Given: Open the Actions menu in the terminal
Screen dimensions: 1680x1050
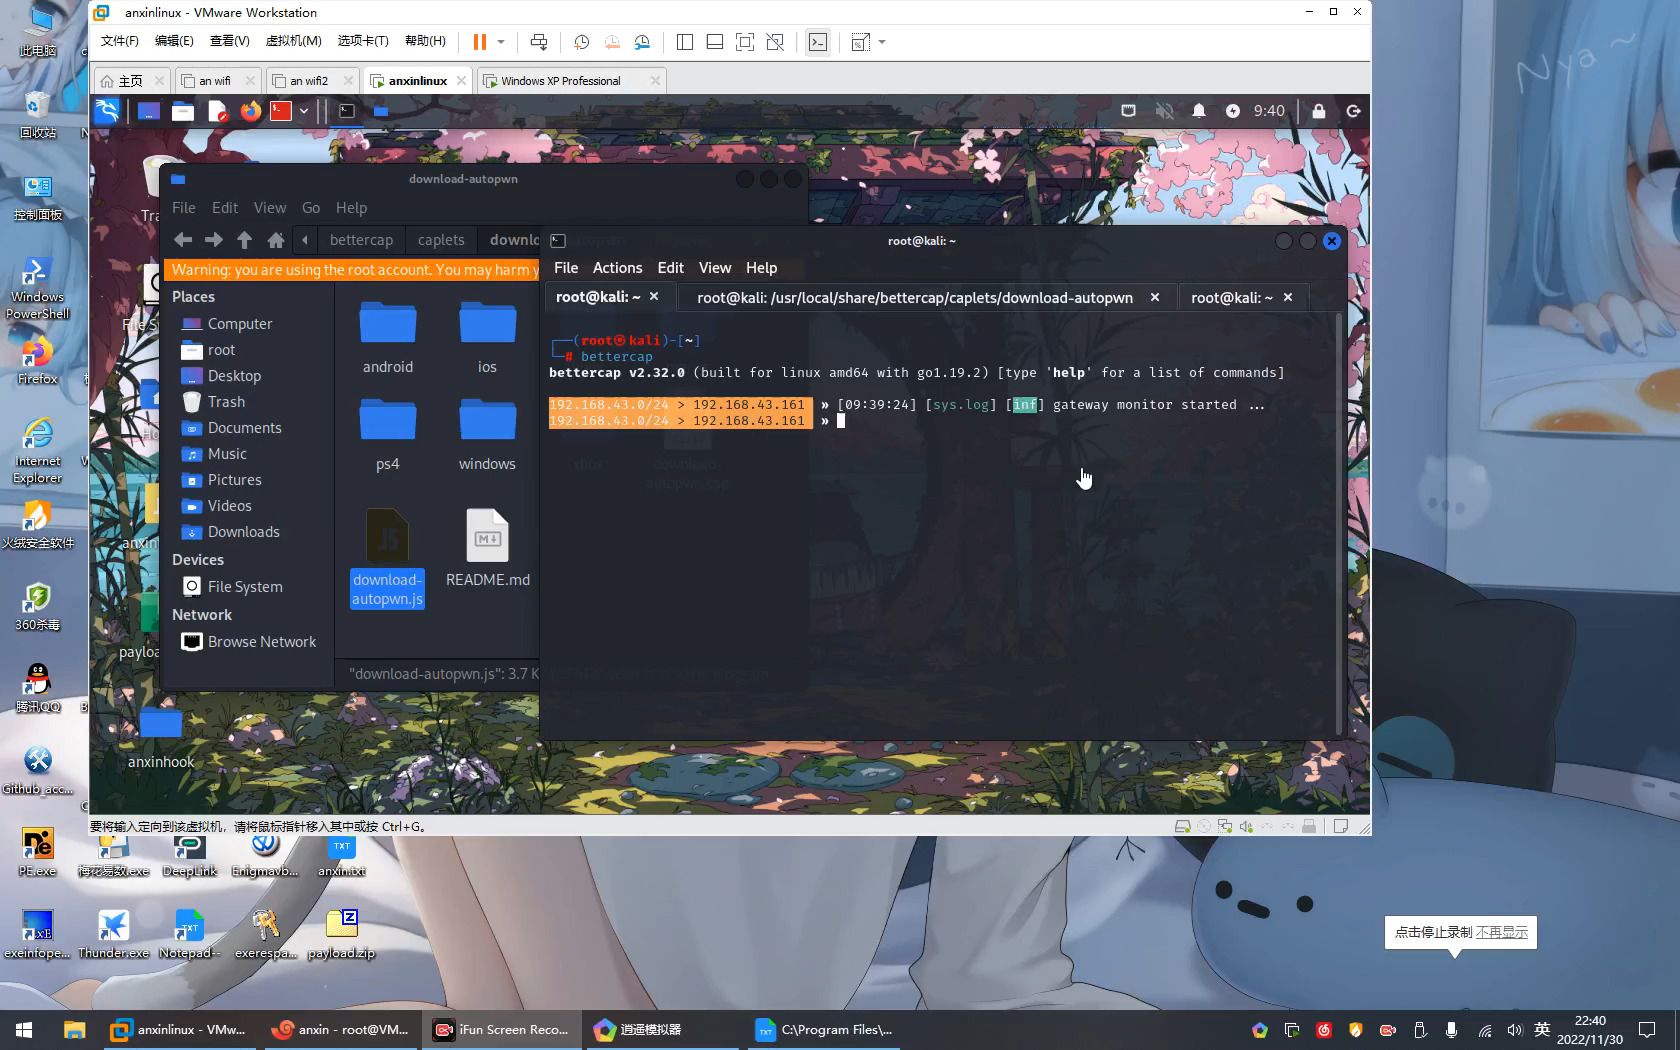Looking at the screenshot, I should click(x=617, y=268).
